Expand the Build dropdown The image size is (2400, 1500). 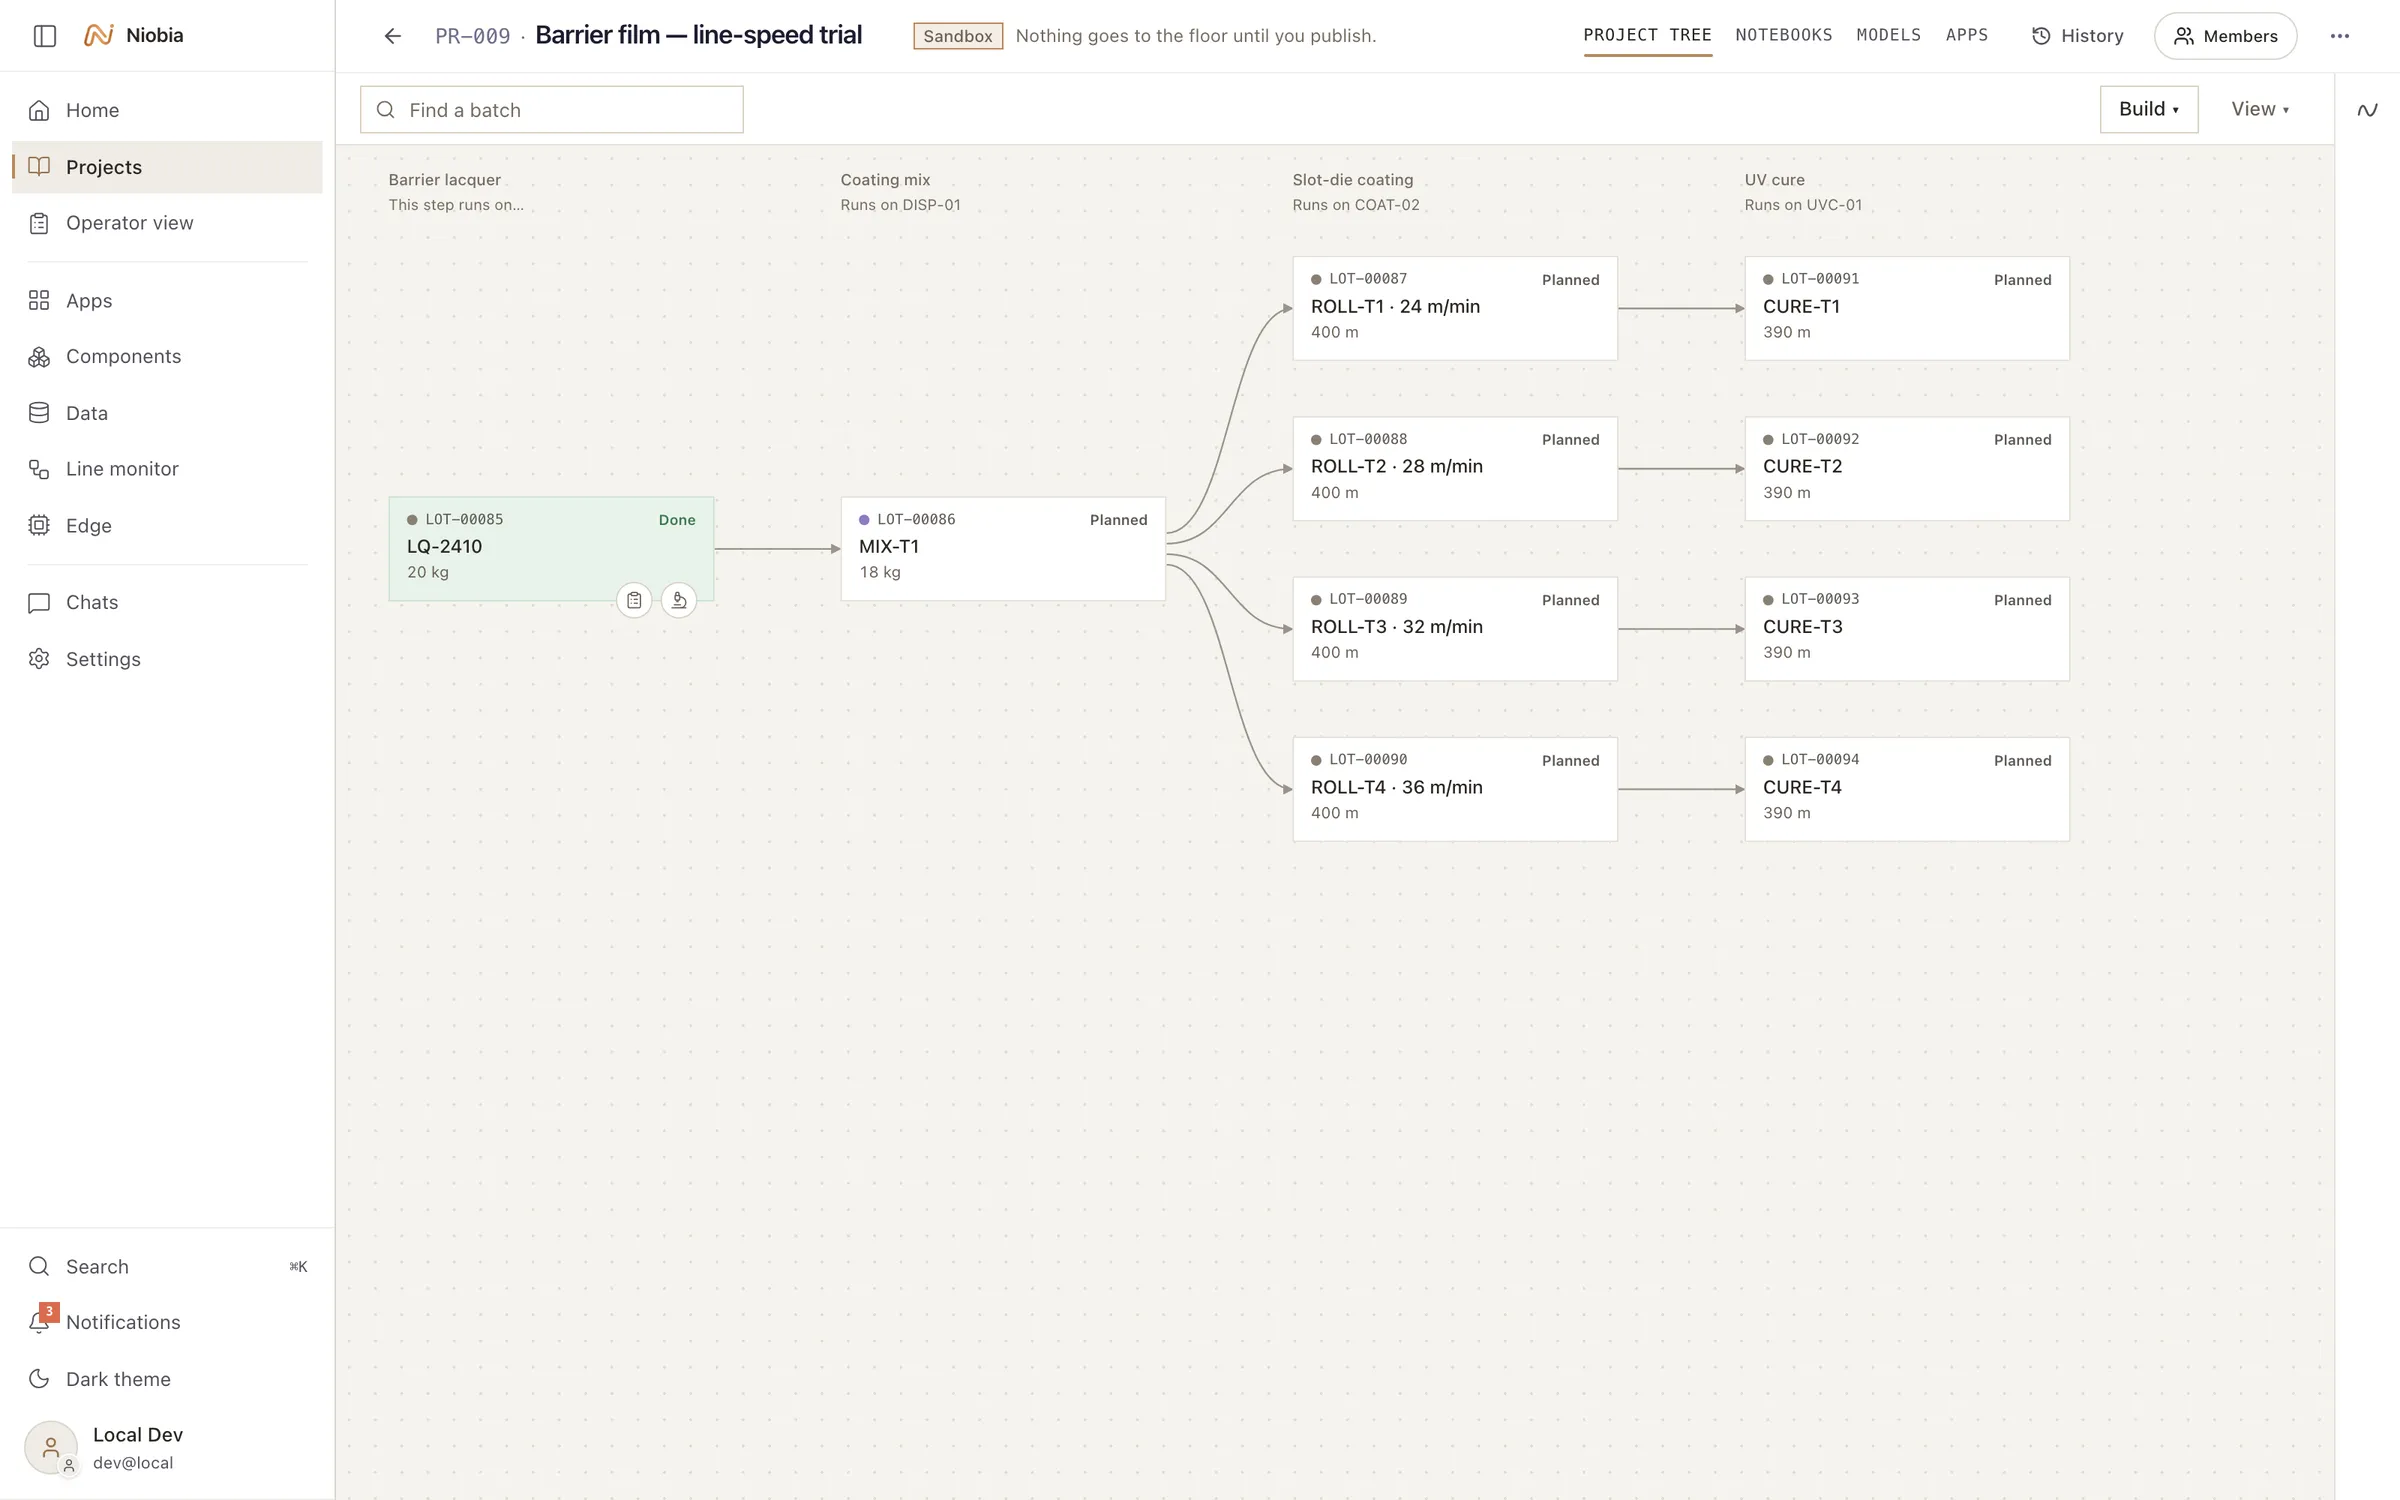coord(2148,109)
